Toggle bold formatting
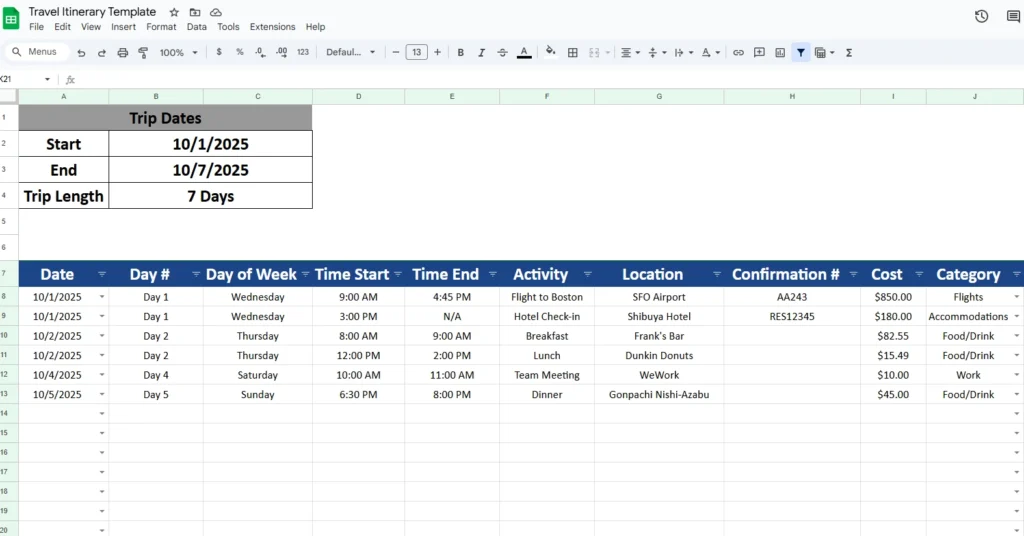1024x536 pixels. 460,53
